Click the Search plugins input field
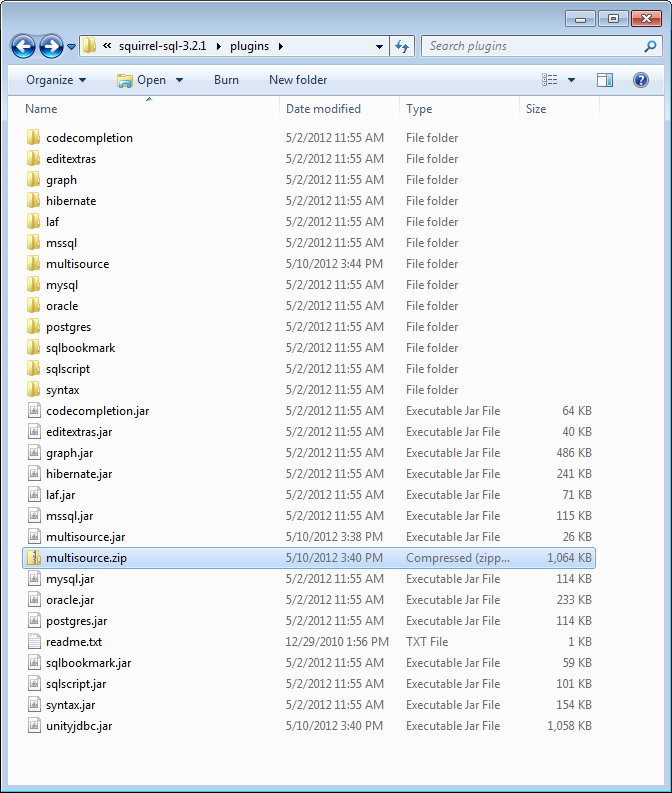The width and height of the screenshot is (672, 793). pos(530,46)
